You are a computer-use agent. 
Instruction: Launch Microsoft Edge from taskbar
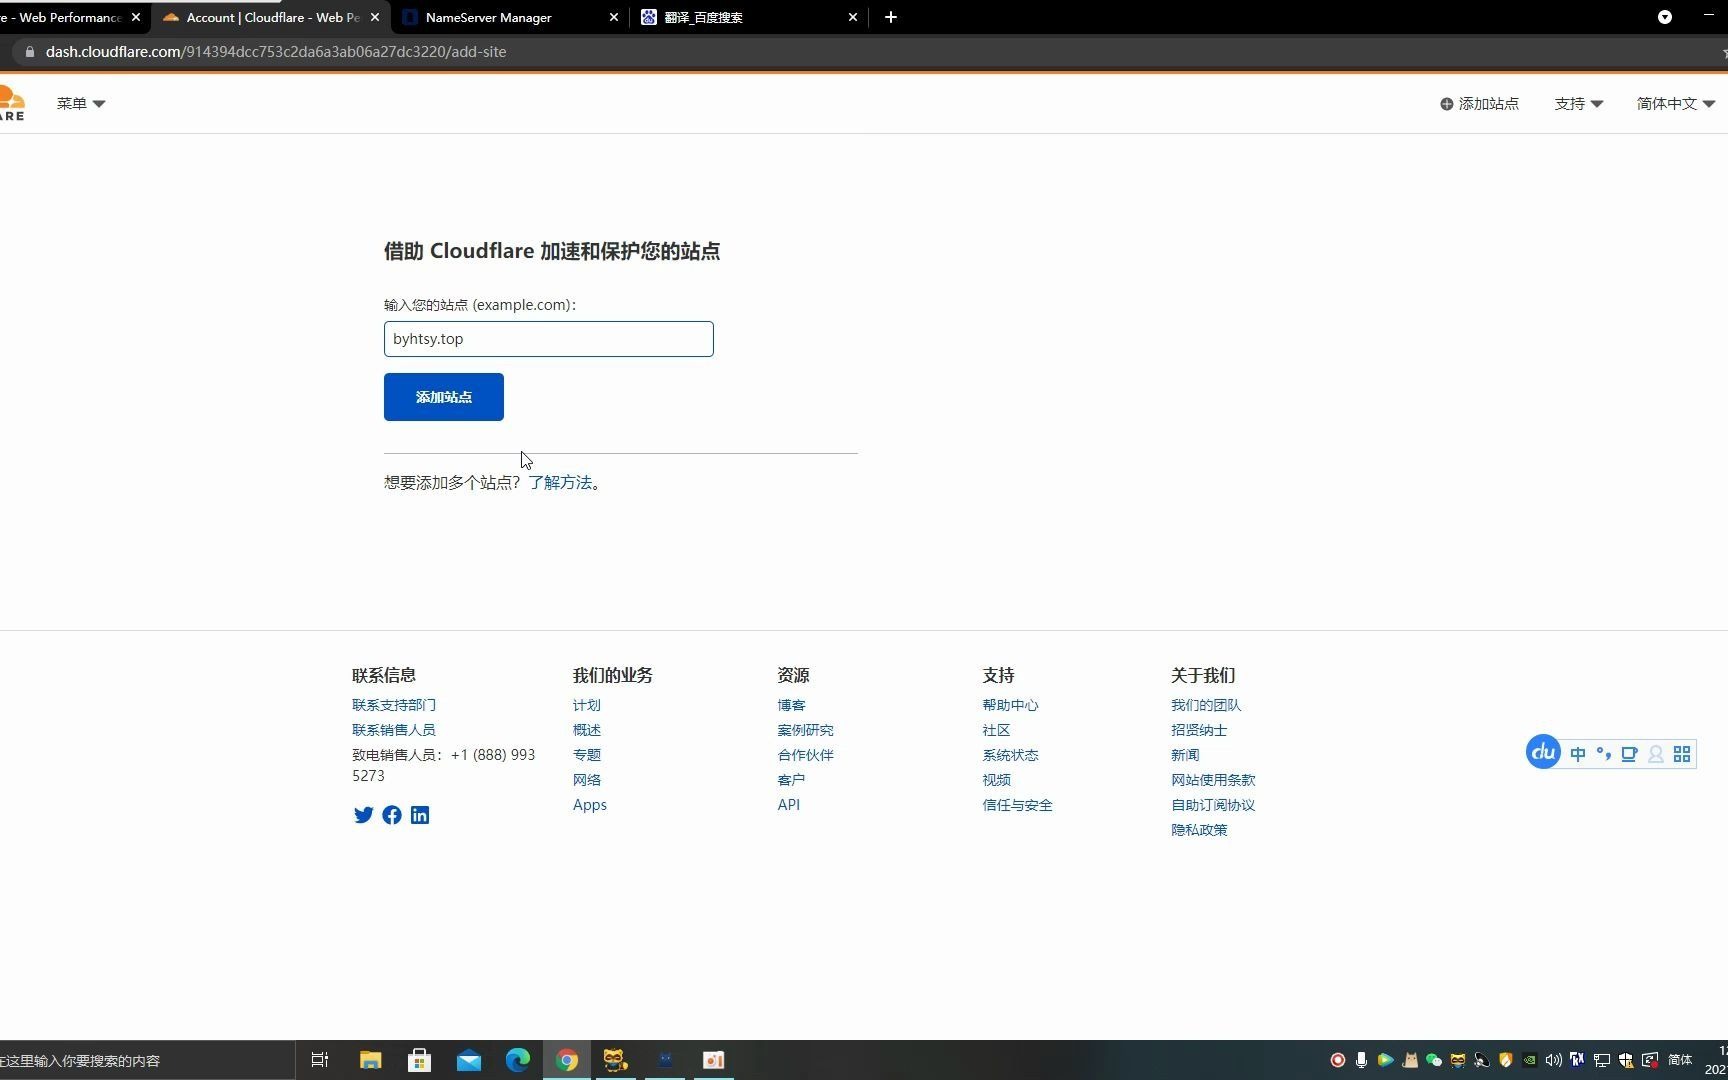click(x=517, y=1060)
